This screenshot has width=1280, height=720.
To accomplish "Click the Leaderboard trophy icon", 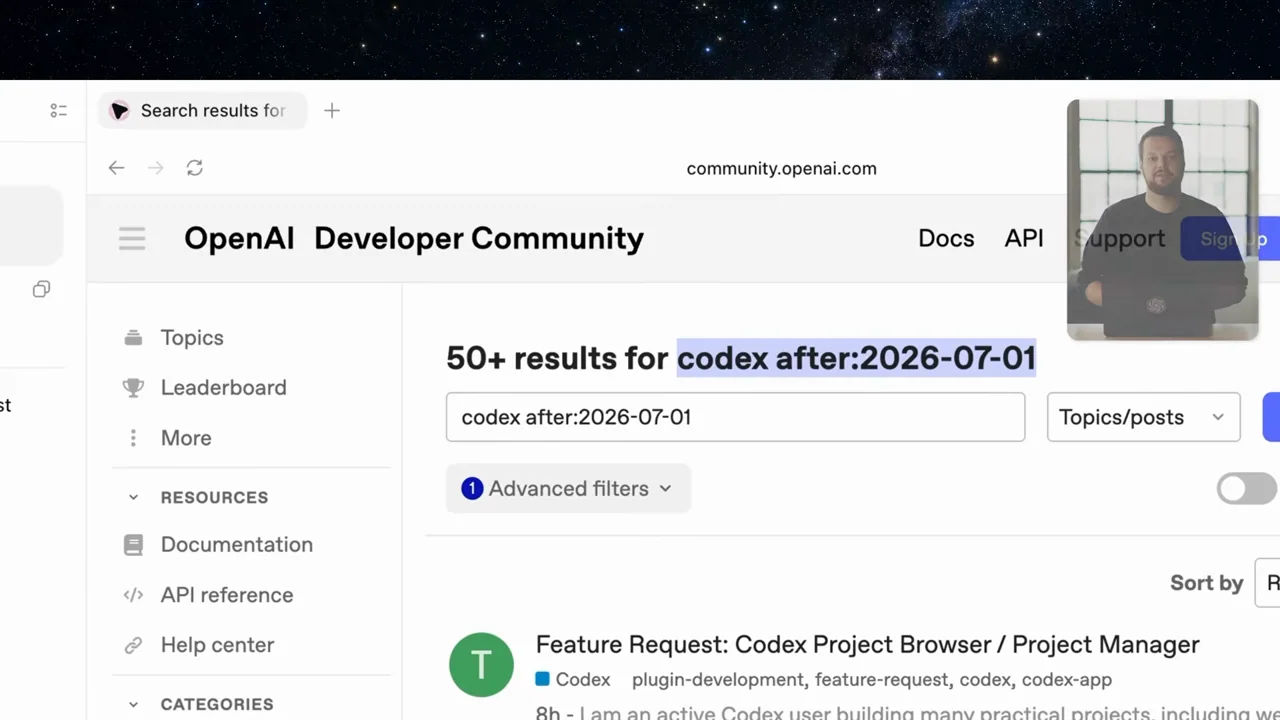I will [x=133, y=388].
